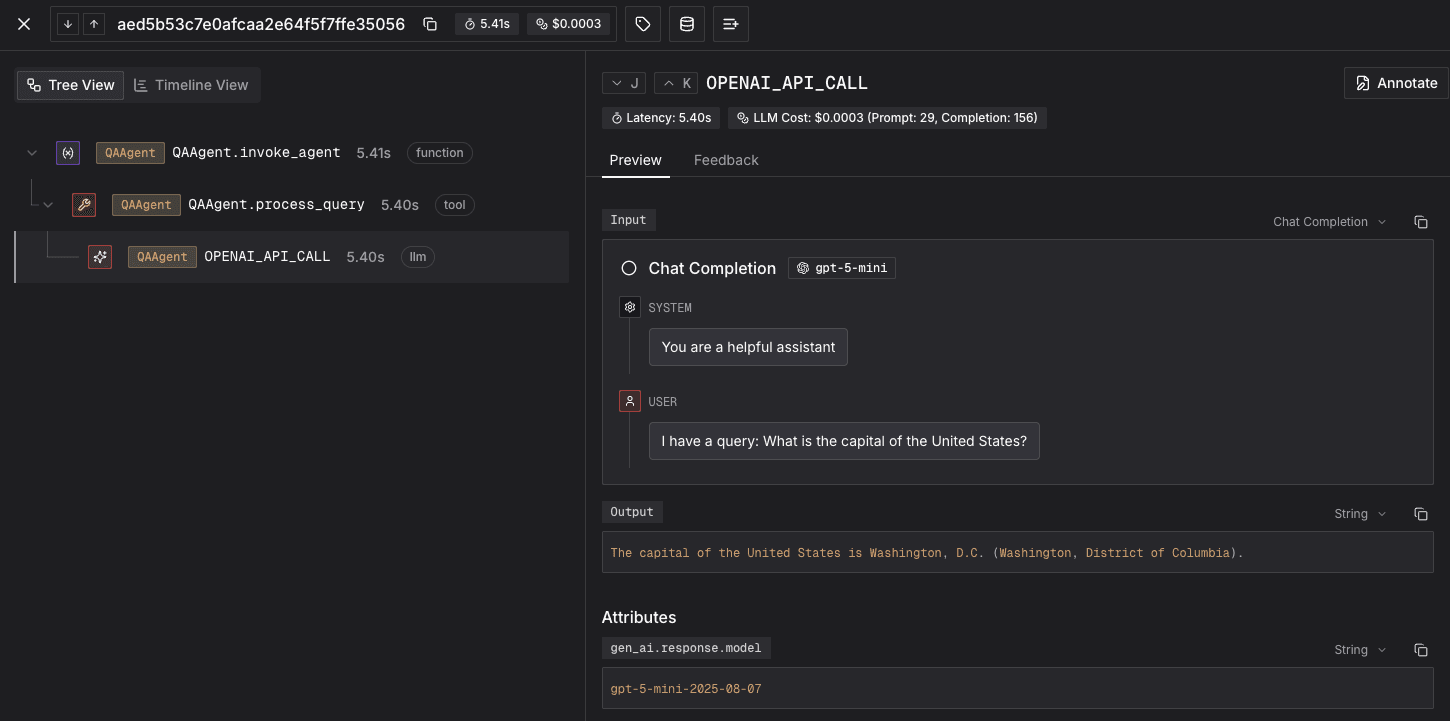This screenshot has height=721, width=1450.
Task: Click the add-to-list icon in toolbar
Action: pos(731,24)
